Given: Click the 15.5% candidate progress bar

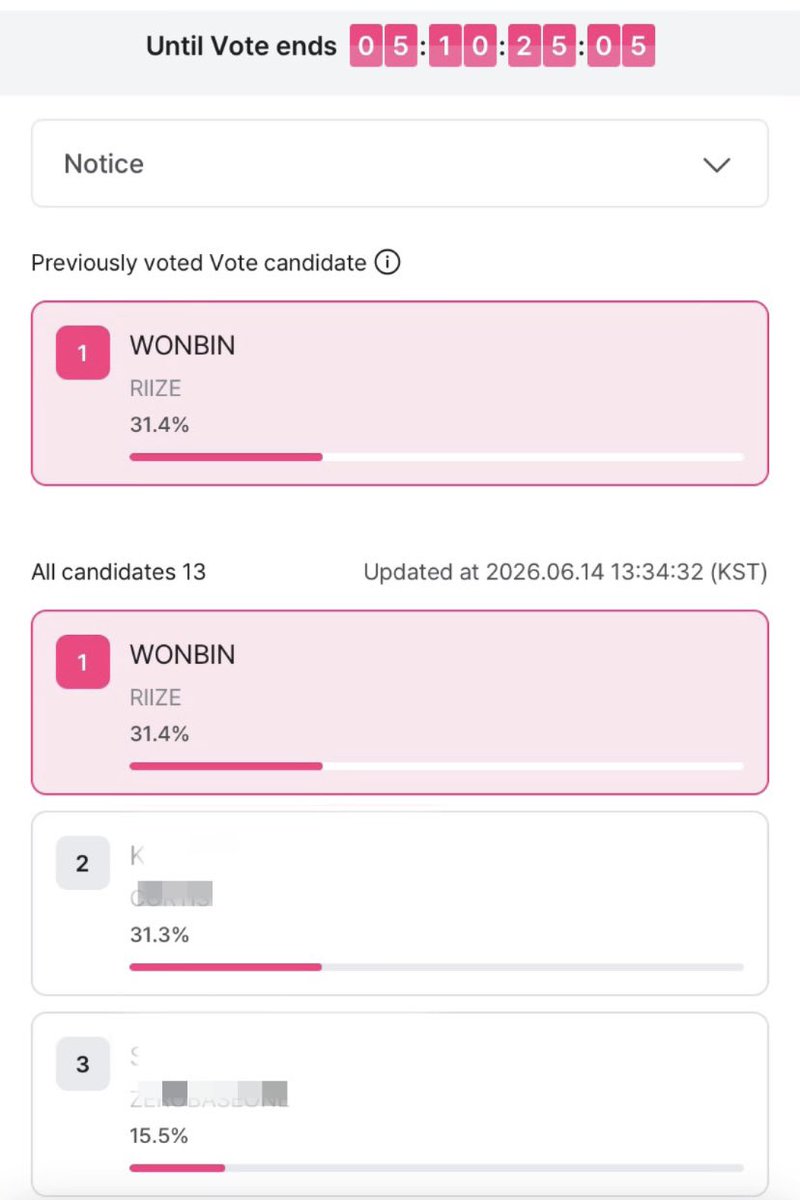Looking at the screenshot, I should (x=437, y=1167).
